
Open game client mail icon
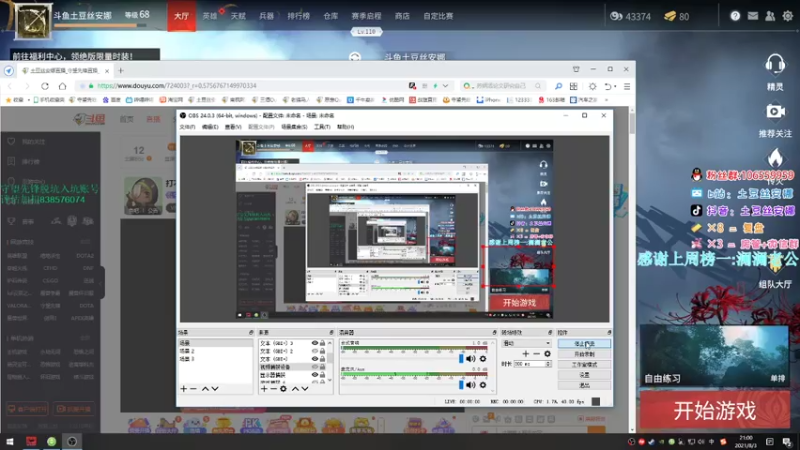pos(753,16)
